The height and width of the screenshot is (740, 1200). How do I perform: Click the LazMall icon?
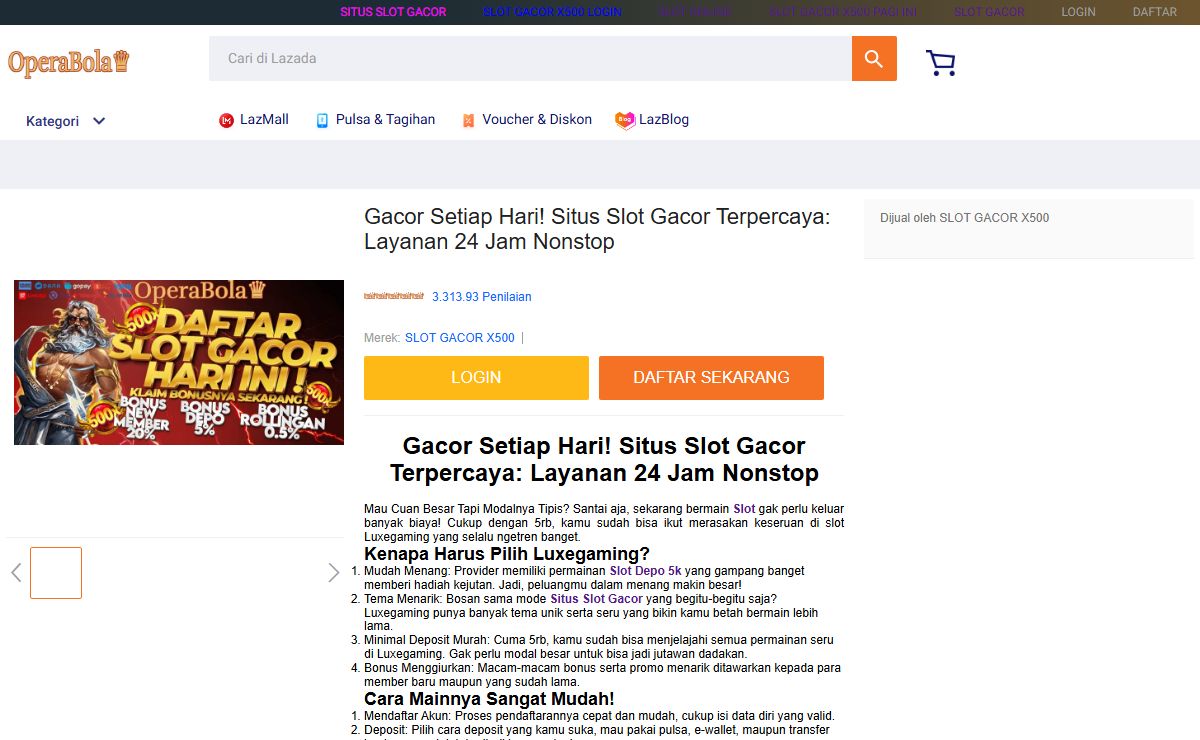pos(226,120)
